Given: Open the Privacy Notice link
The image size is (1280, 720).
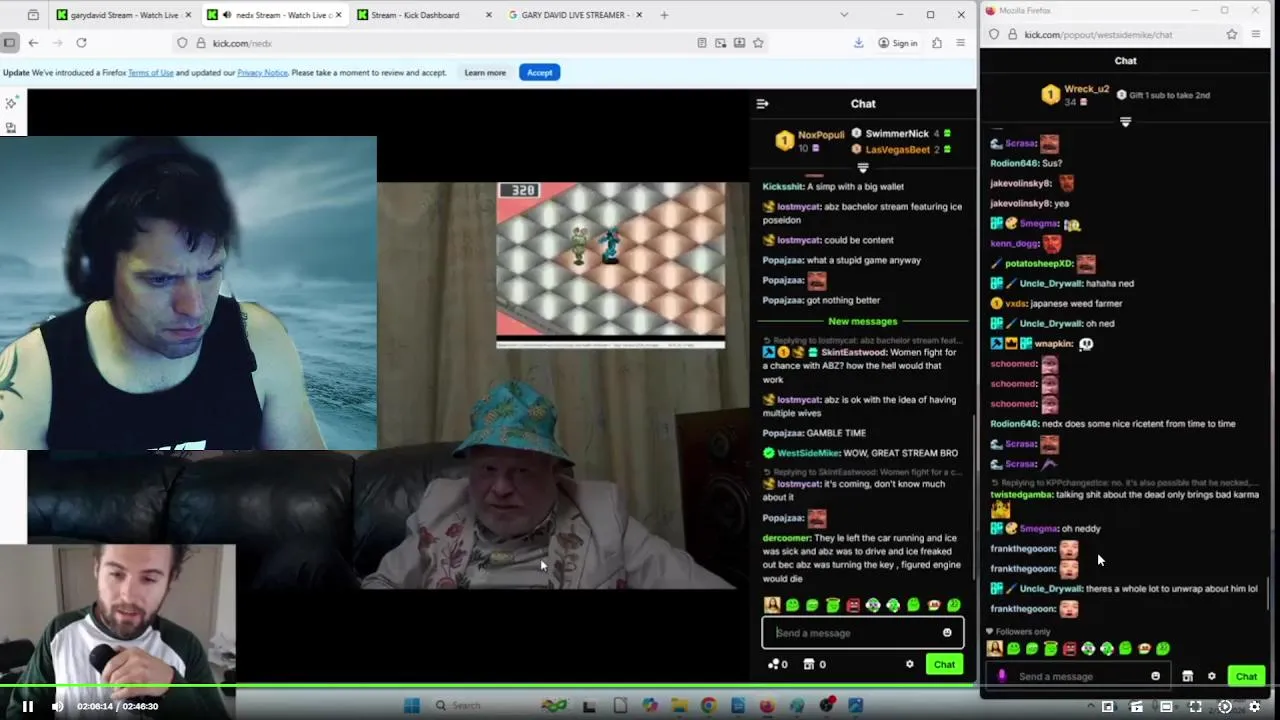Looking at the screenshot, I should 262,73.
